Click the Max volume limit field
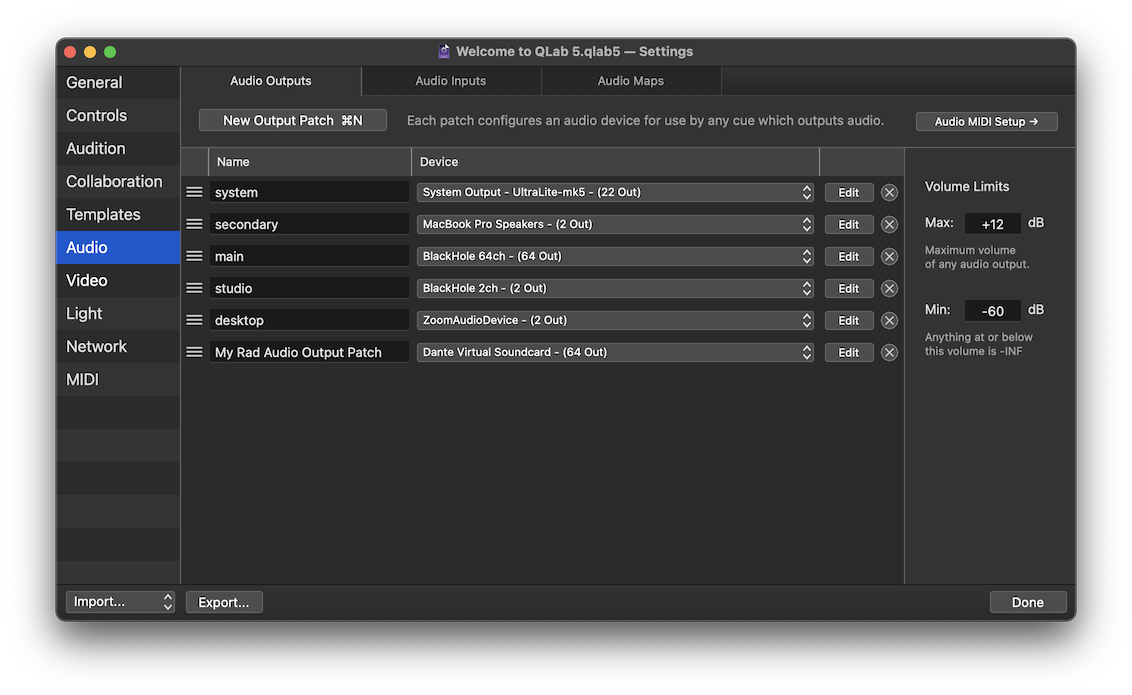 pyautogui.click(x=992, y=223)
